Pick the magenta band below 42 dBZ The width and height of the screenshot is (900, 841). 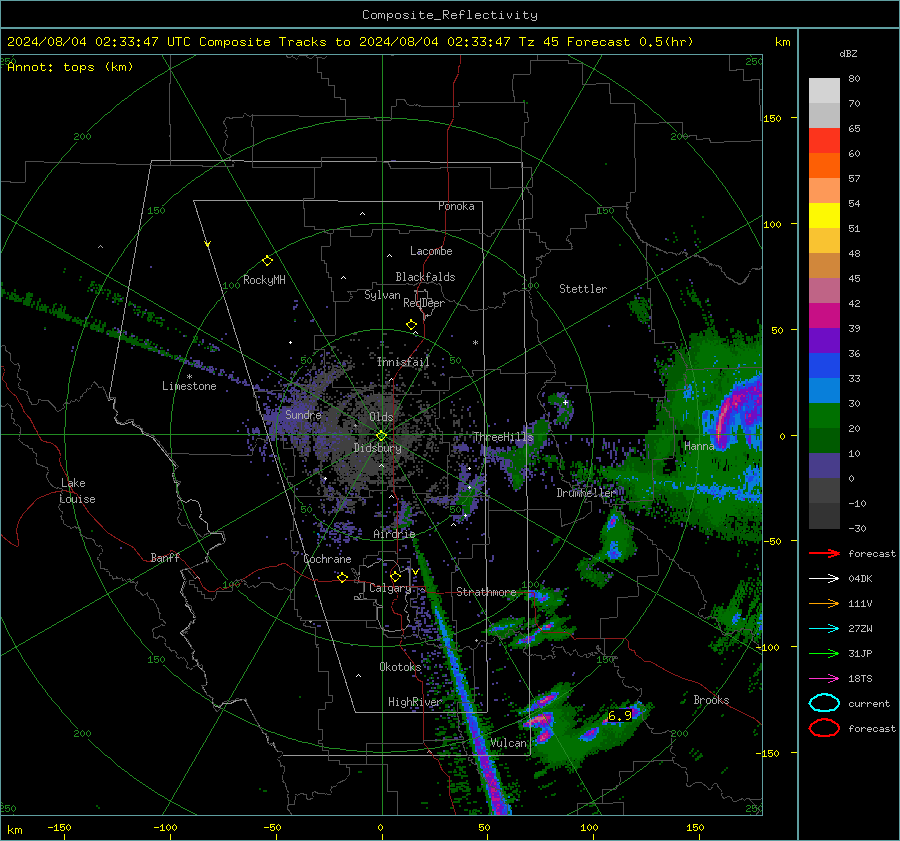point(824,316)
